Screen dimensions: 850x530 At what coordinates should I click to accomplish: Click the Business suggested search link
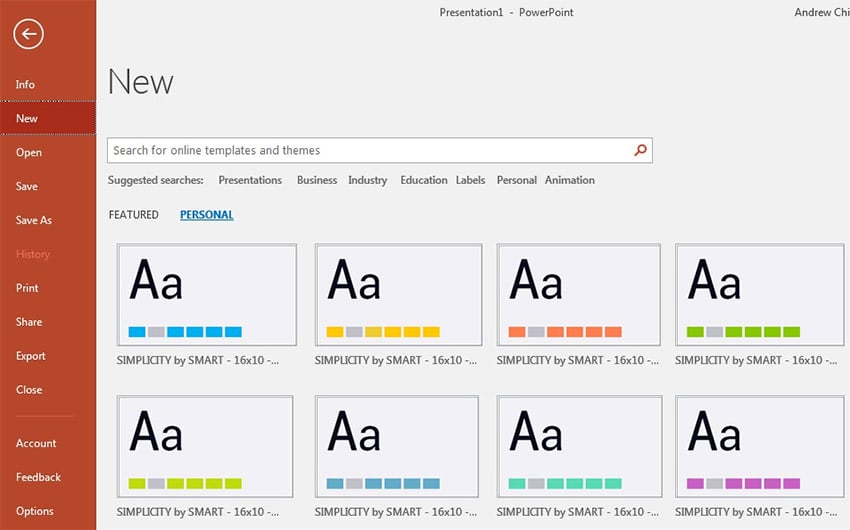317,180
